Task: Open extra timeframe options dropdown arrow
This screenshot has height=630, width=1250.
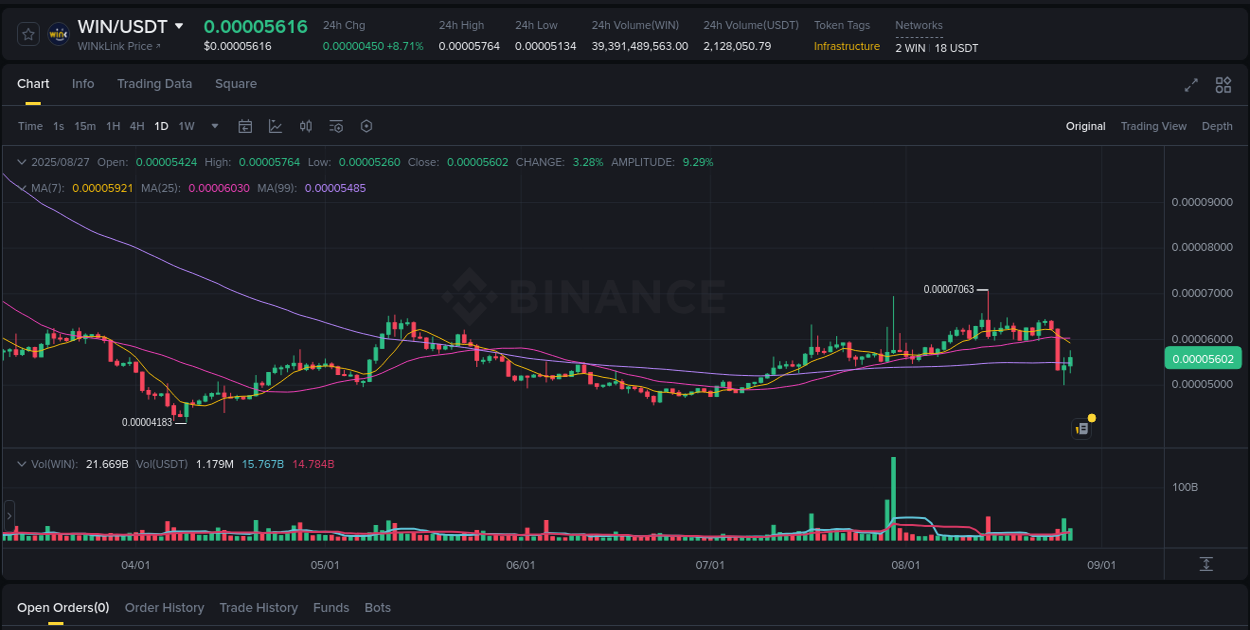Action: tap(214, 126)
